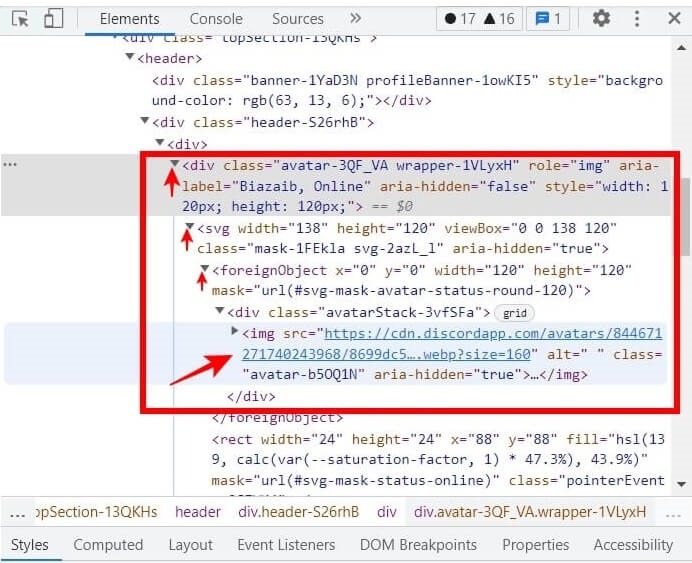Screen dimensions: 692x563
Task: Collapse the svg mask element
Action: 189,228
